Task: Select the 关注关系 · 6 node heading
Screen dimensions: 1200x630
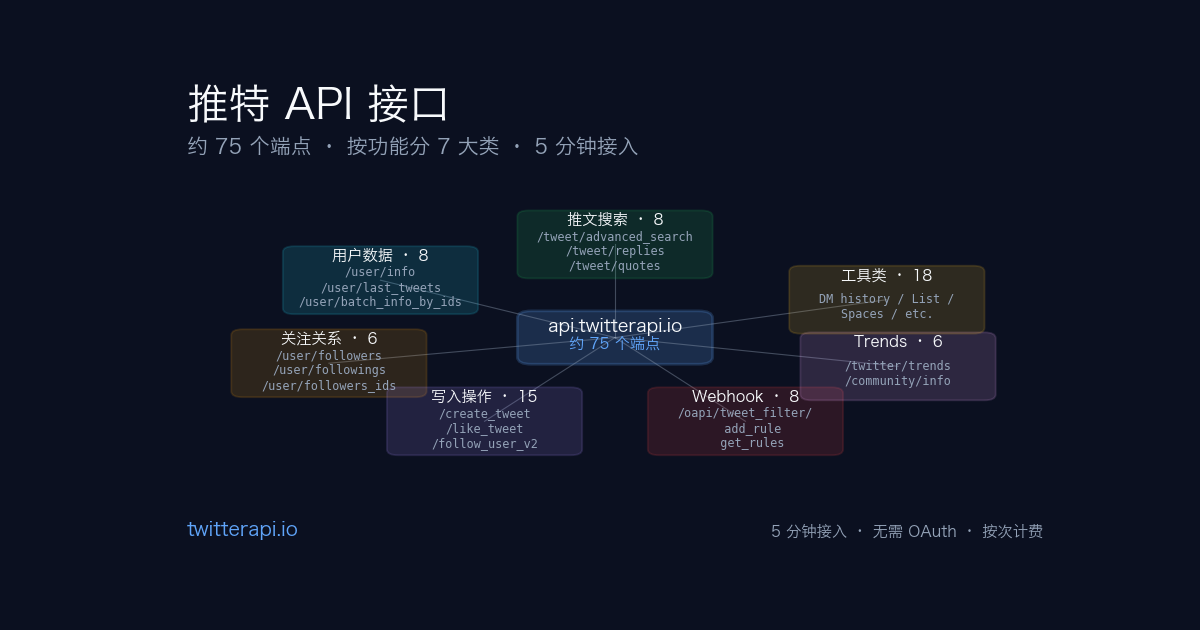Action: tap(329, 338)
